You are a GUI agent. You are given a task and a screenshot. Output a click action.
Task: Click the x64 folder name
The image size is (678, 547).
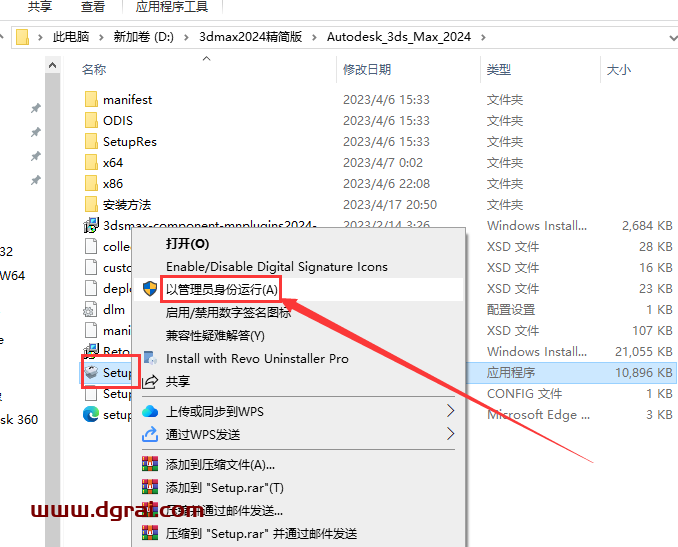tap(113, 163)
